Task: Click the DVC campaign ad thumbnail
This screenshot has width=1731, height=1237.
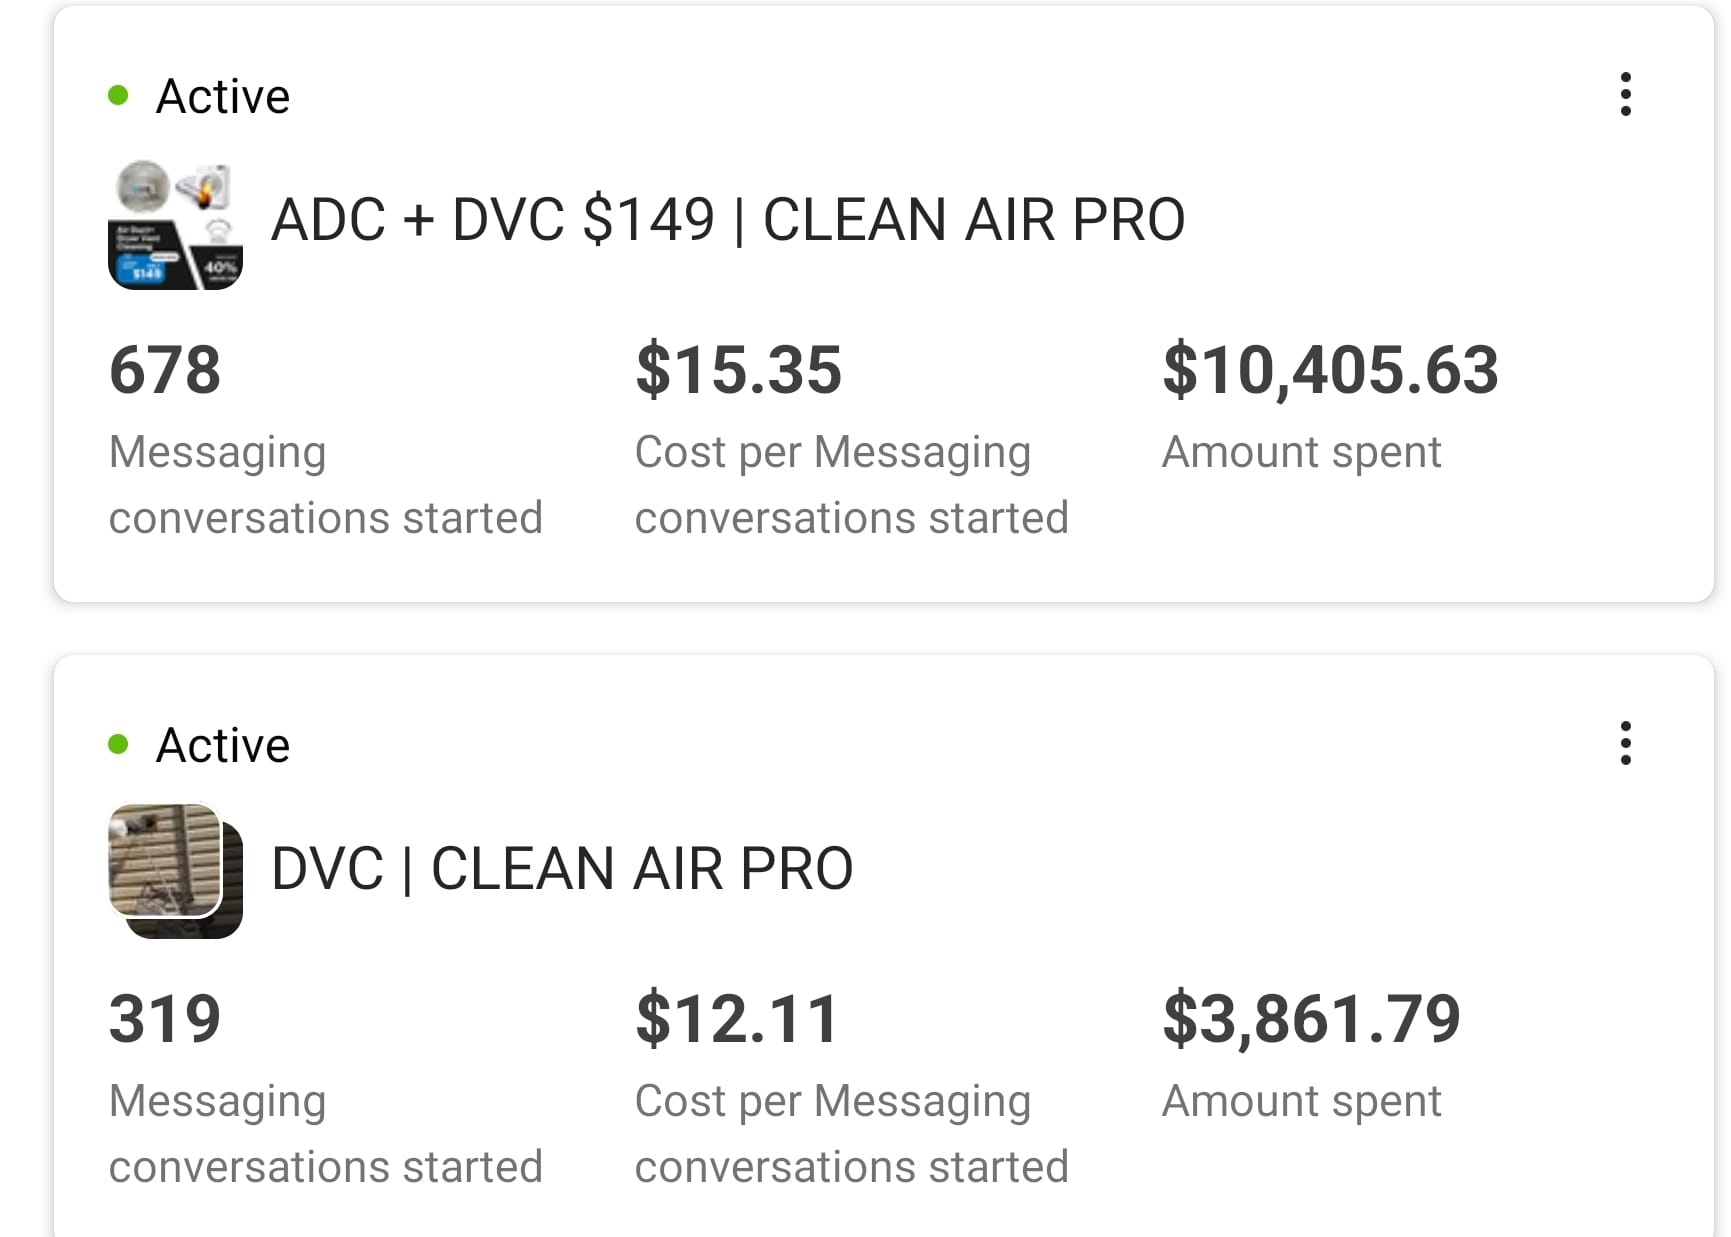Action: click(x=175, y=870)
